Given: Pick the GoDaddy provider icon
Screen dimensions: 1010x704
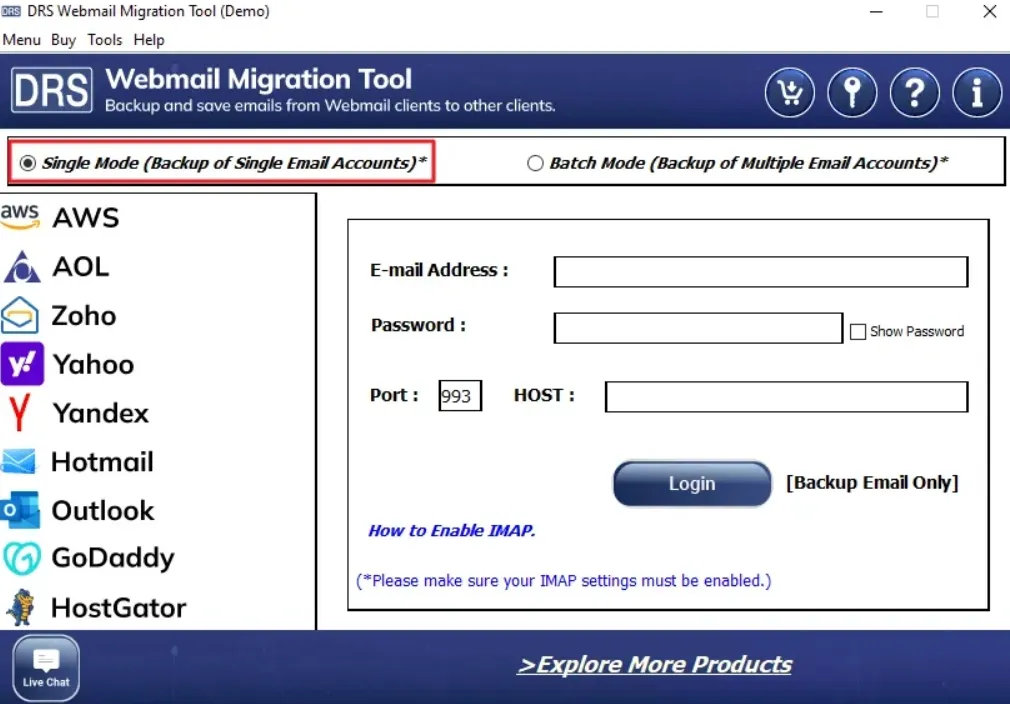Looking at the screenshot, I should [x=21, y=558].
